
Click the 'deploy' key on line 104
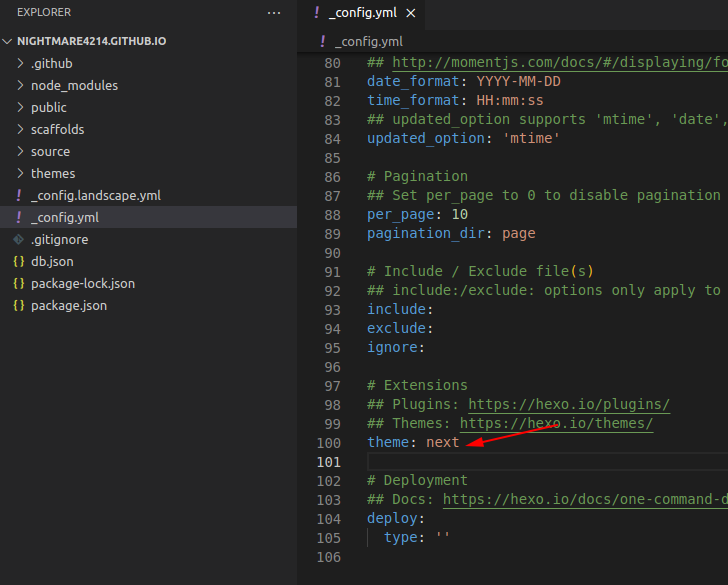[392, 519]
